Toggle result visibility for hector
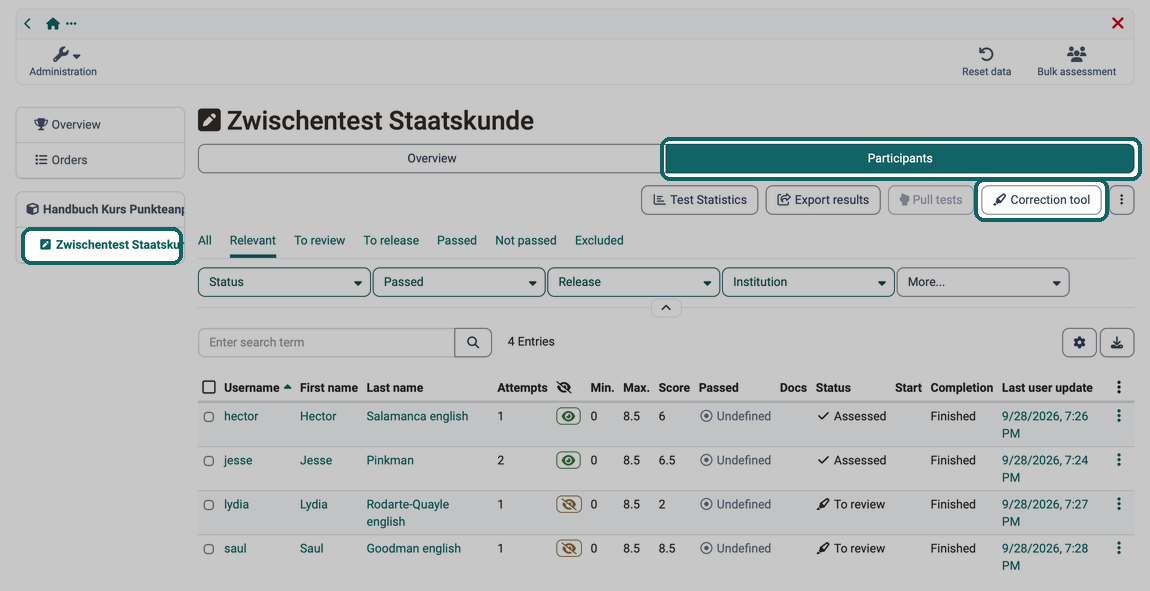 [568, 416]
